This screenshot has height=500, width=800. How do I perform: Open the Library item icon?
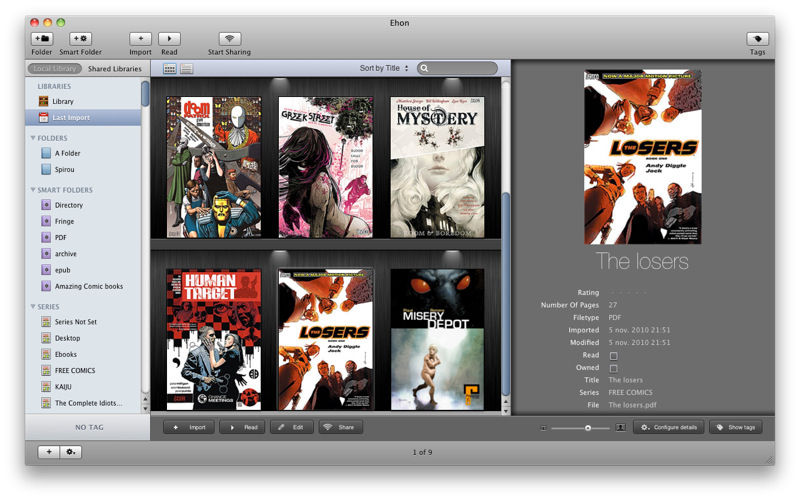point(44,101)
